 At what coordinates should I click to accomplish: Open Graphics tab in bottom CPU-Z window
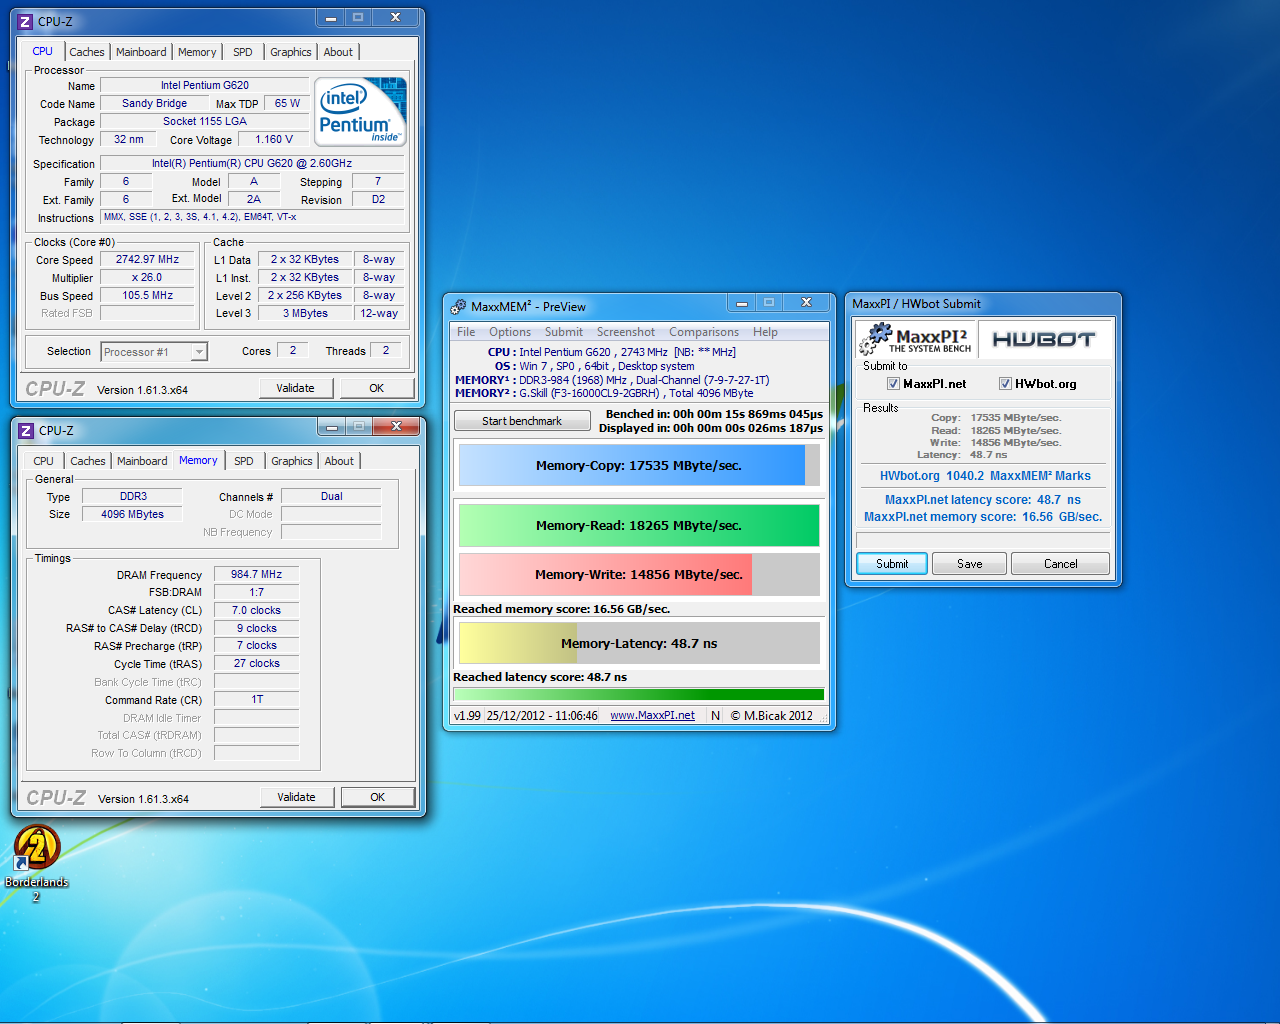[x=292, y=461]
